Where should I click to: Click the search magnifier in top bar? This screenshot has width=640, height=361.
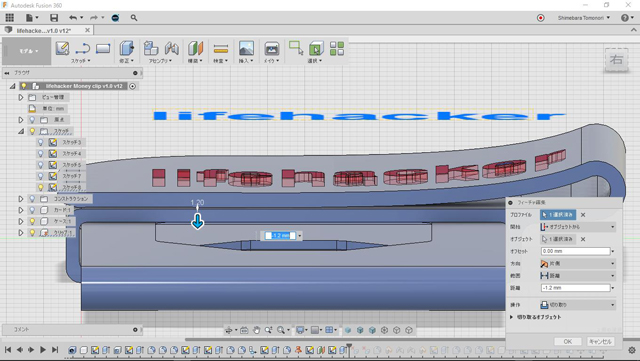click(x=134, y=18)
